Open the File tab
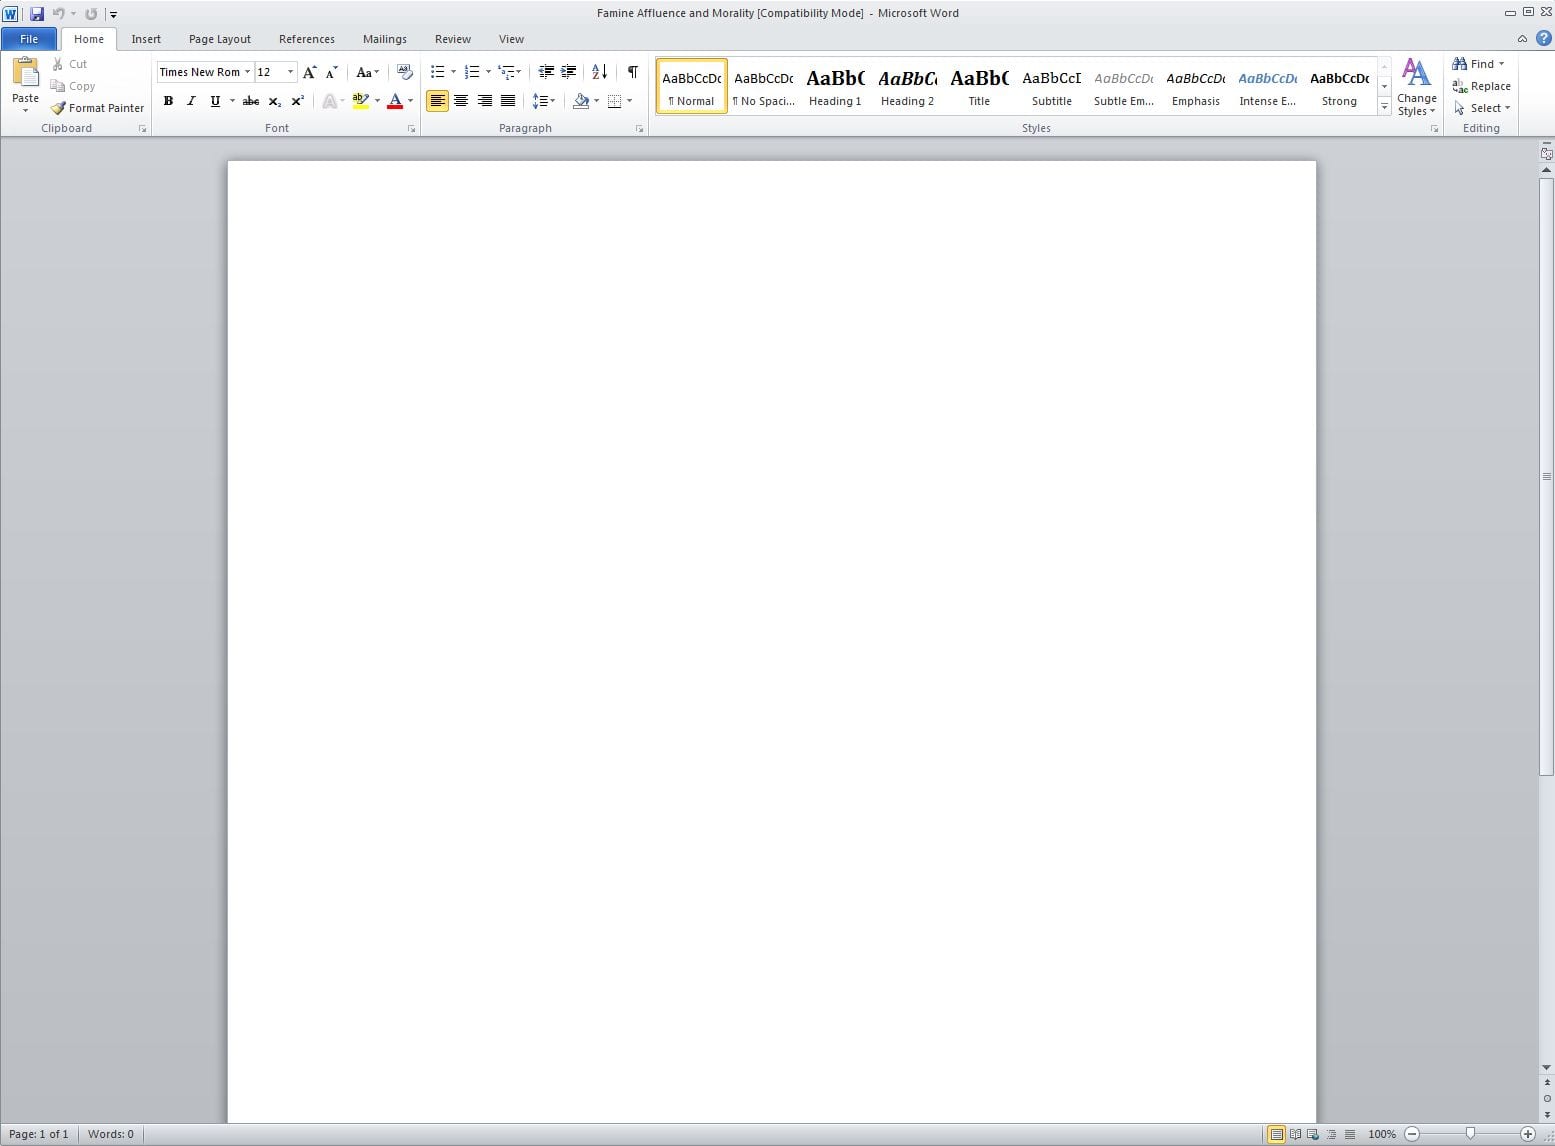 click(x=29, y=39)
